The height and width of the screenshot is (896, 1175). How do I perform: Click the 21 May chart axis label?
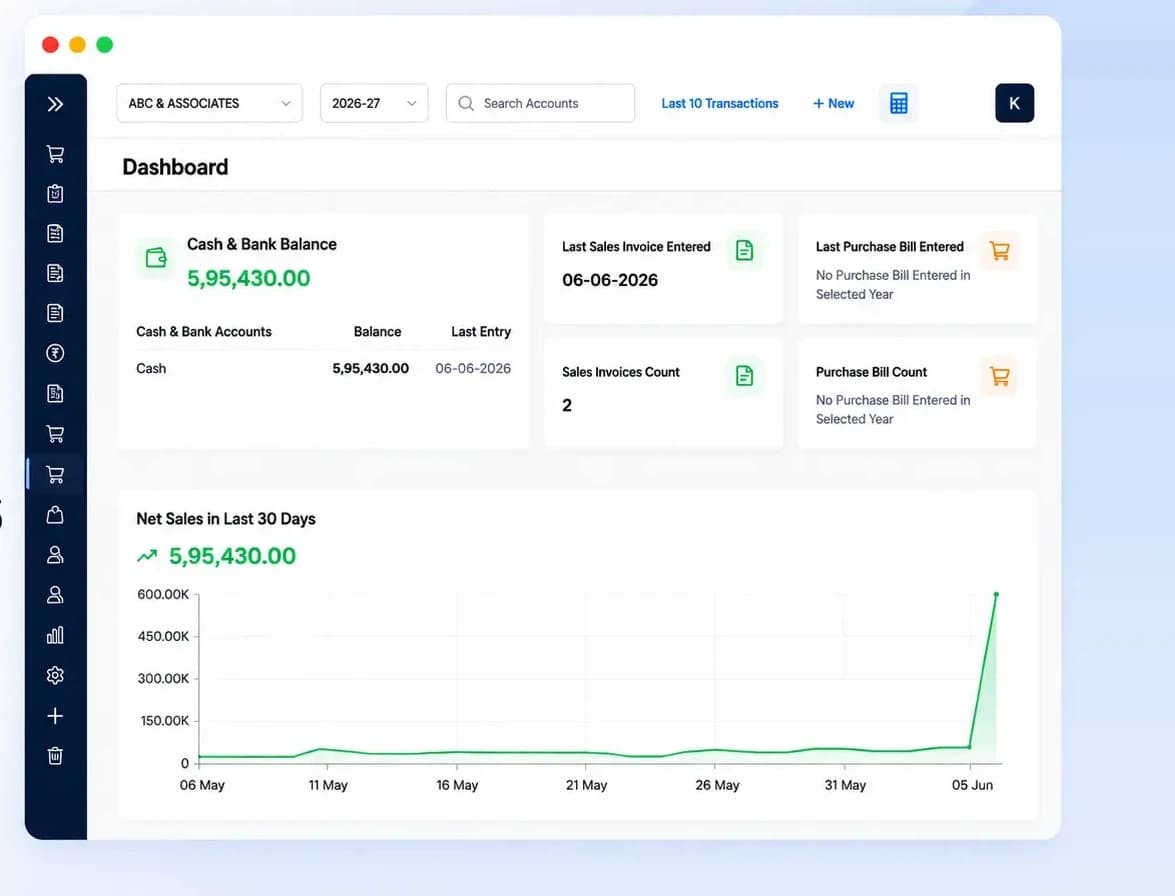click(x=586, y=785)
